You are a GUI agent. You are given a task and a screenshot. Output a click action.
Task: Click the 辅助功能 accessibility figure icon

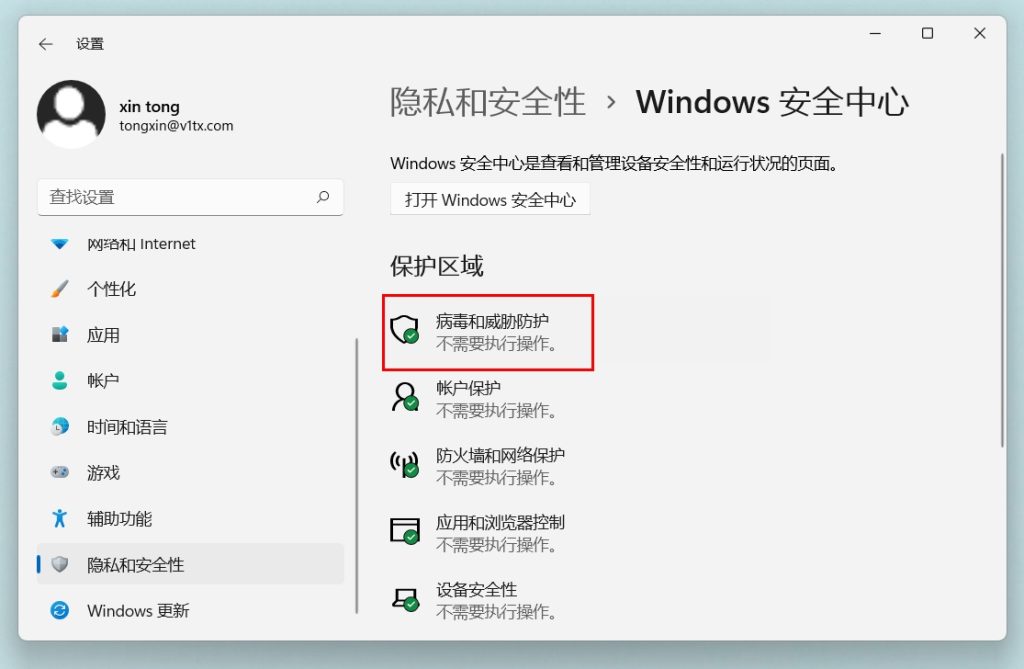pos(59,518)
